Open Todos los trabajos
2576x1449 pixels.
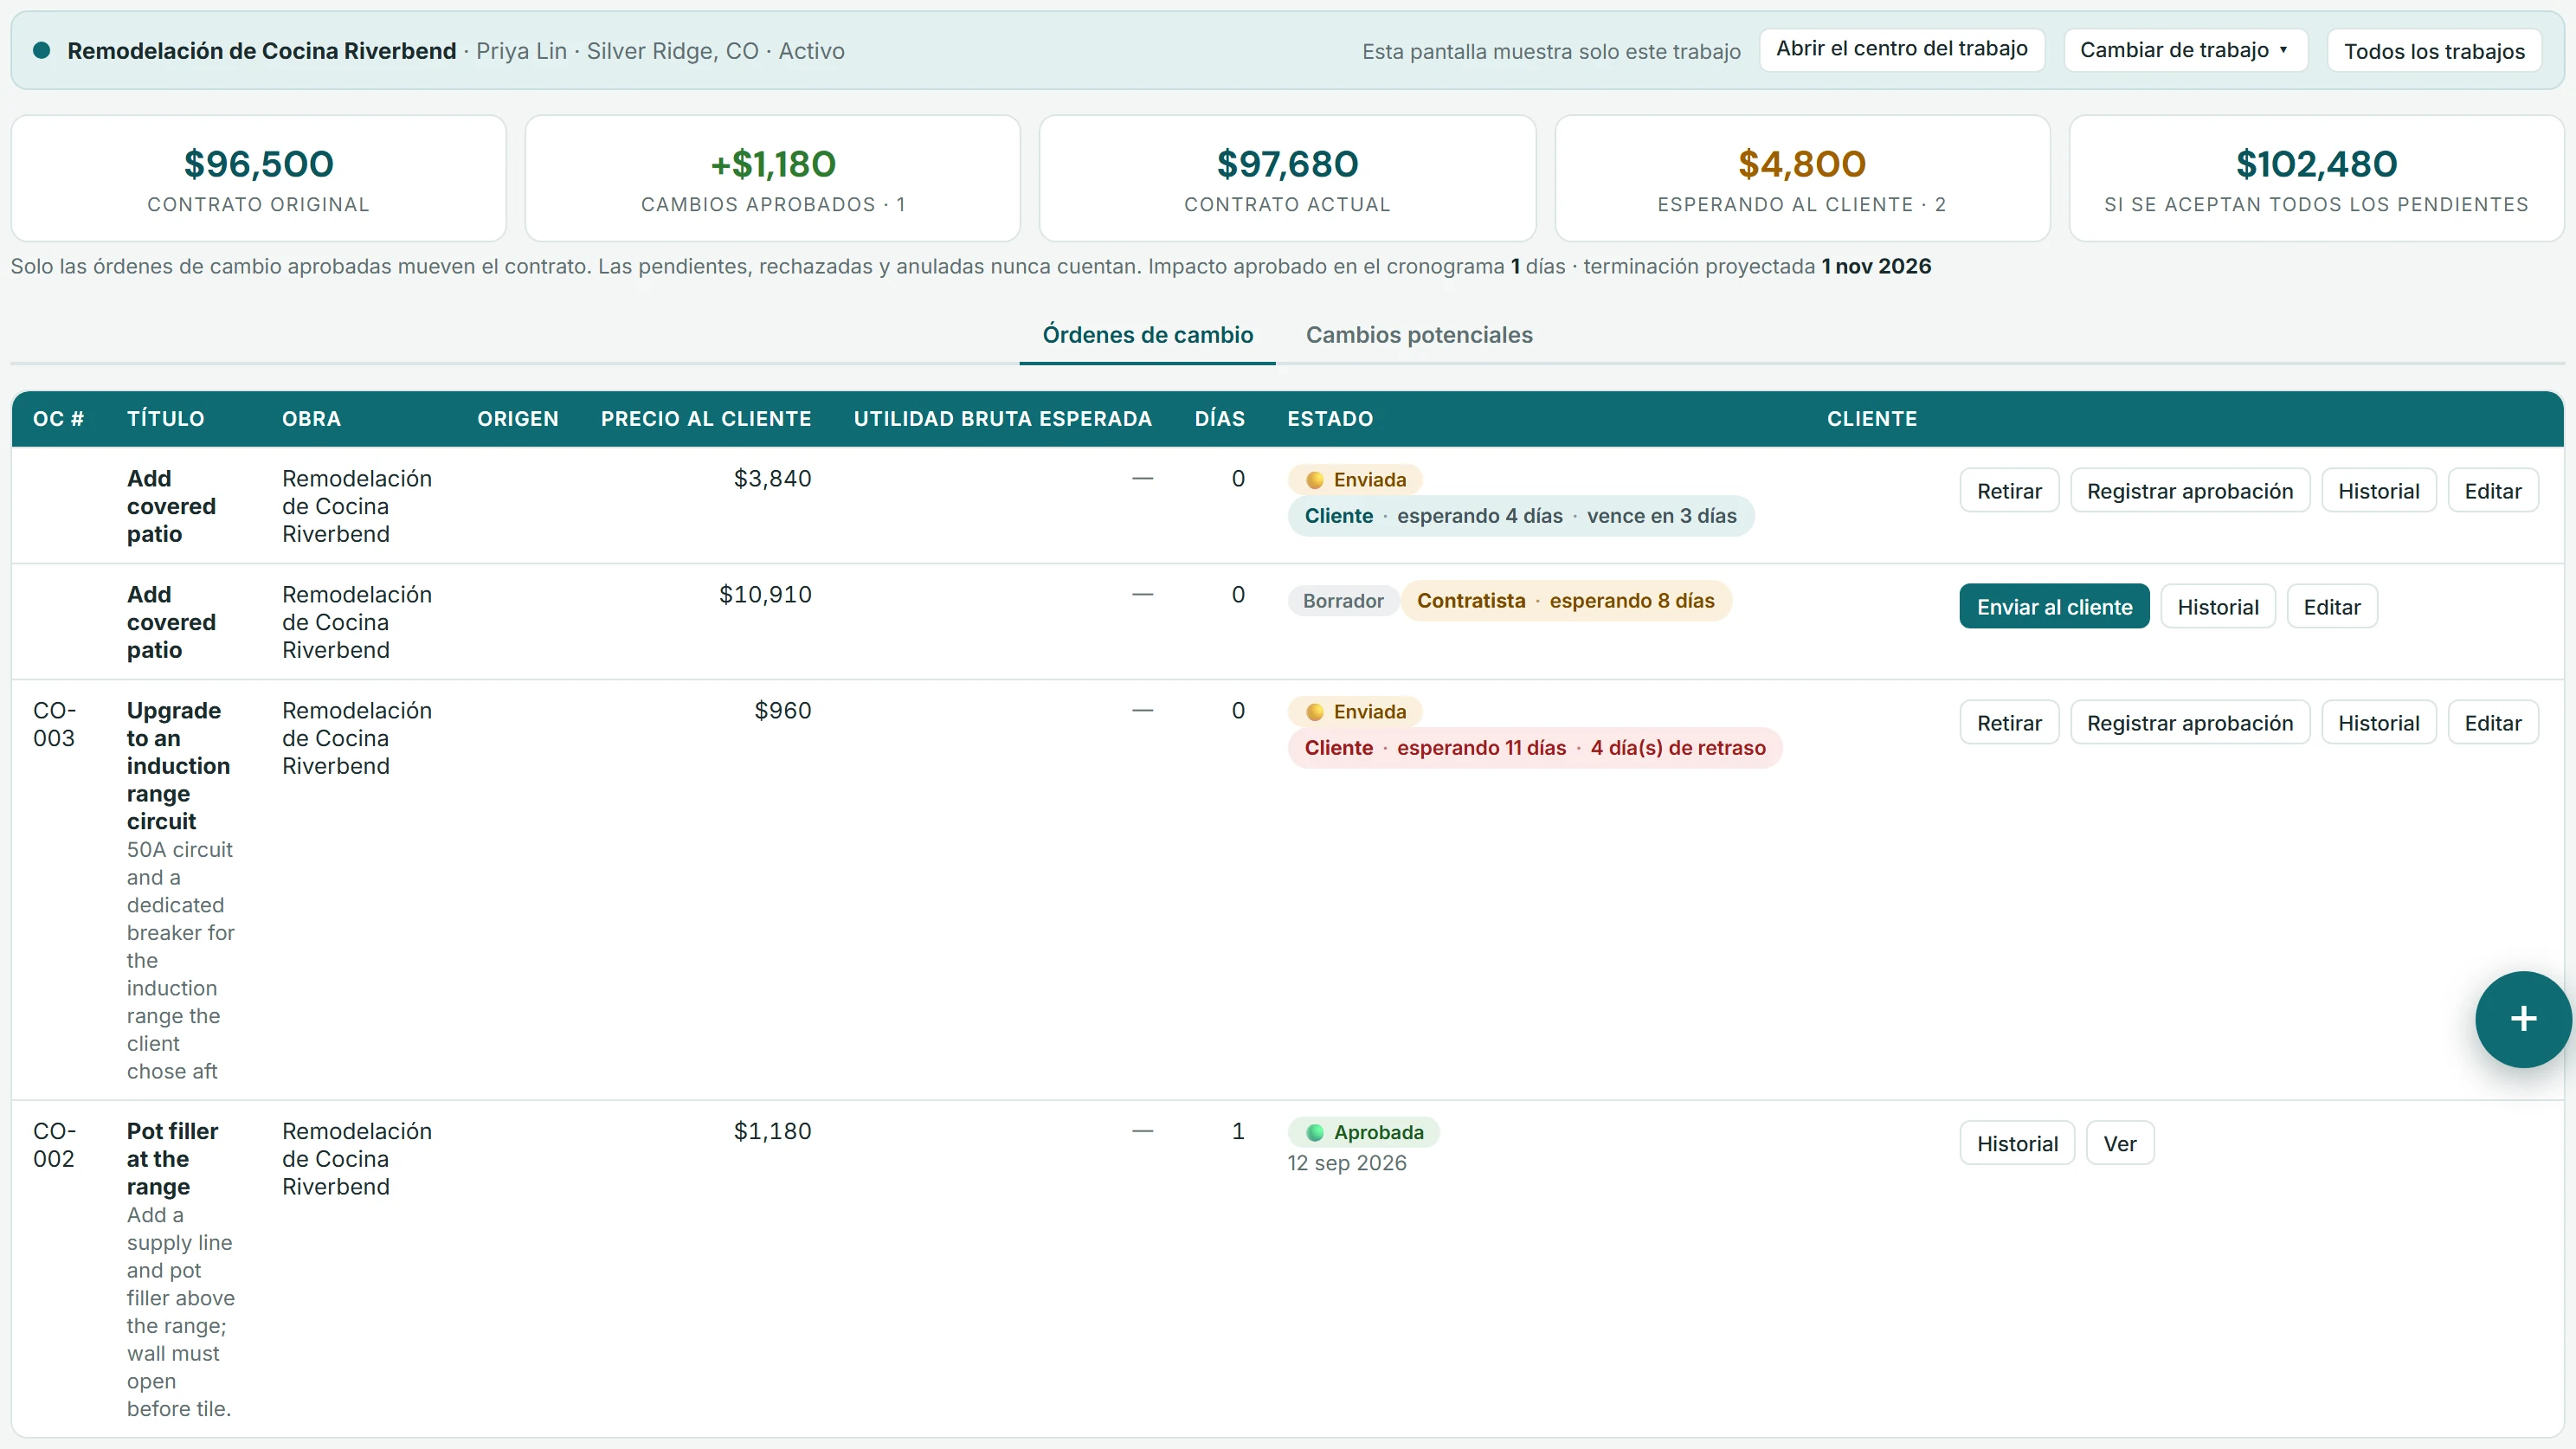click(x=2434, y=51)
